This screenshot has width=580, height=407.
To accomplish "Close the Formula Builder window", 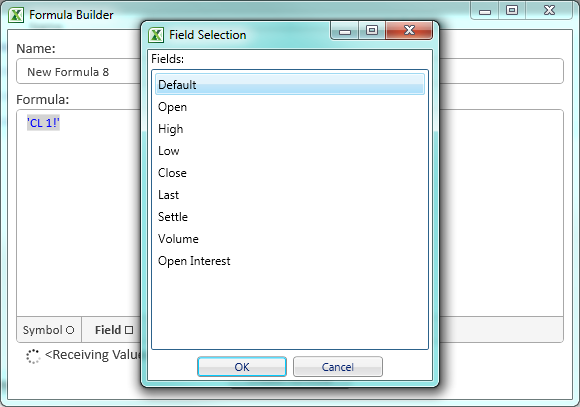I will click(x=549, y=10).
